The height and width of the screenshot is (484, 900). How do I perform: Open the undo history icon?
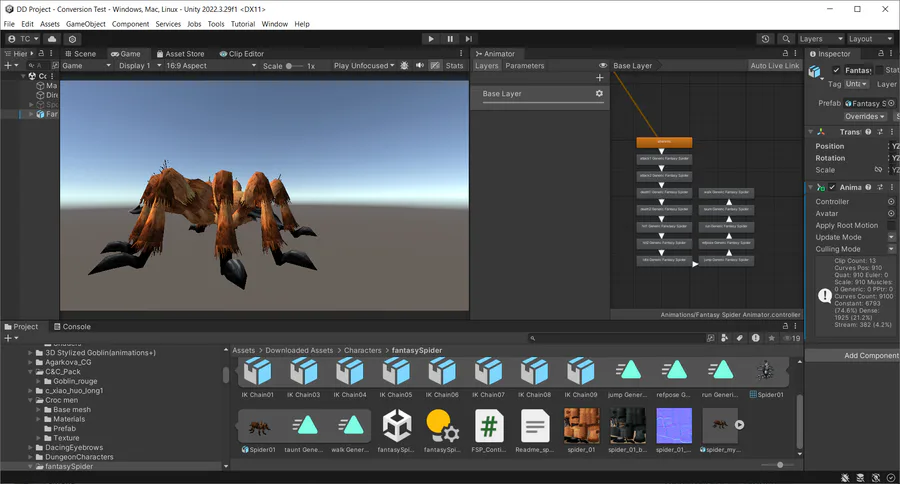click(765, 39)
